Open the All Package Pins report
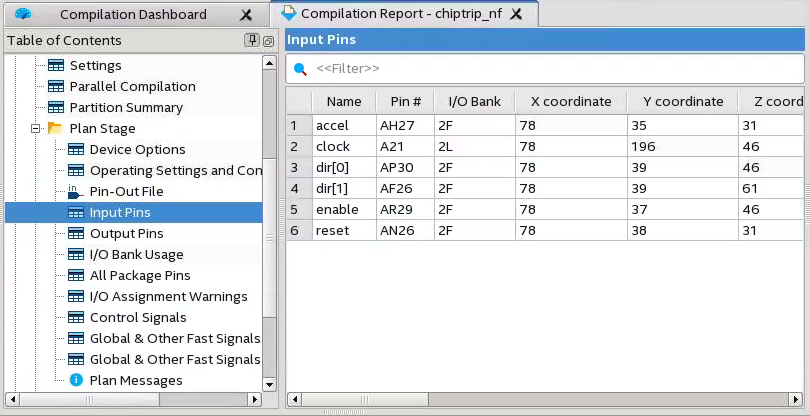The height and width of the screenshot is (416, 810). coord(139,275)
